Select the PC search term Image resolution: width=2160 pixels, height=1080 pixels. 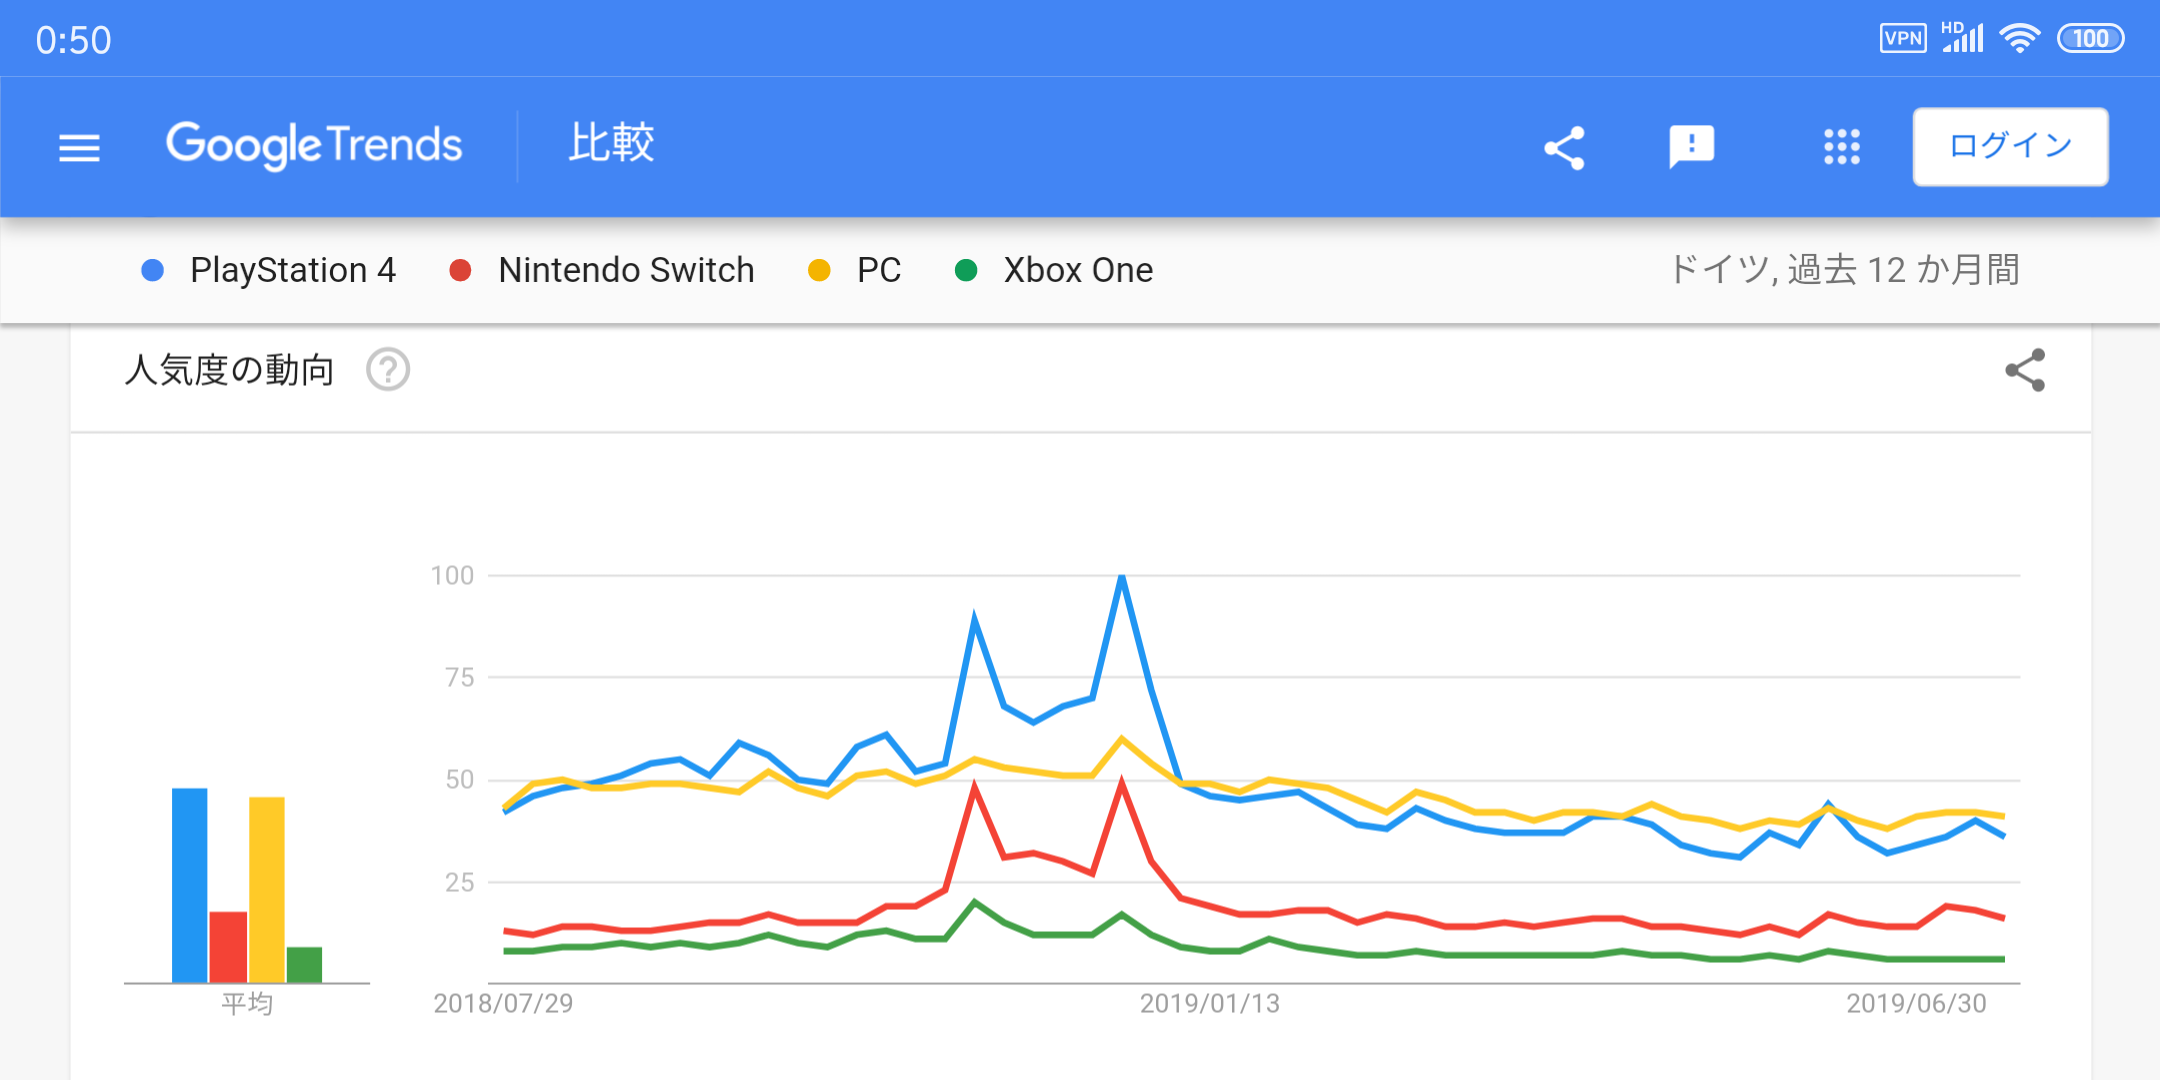tap(878, 270)
